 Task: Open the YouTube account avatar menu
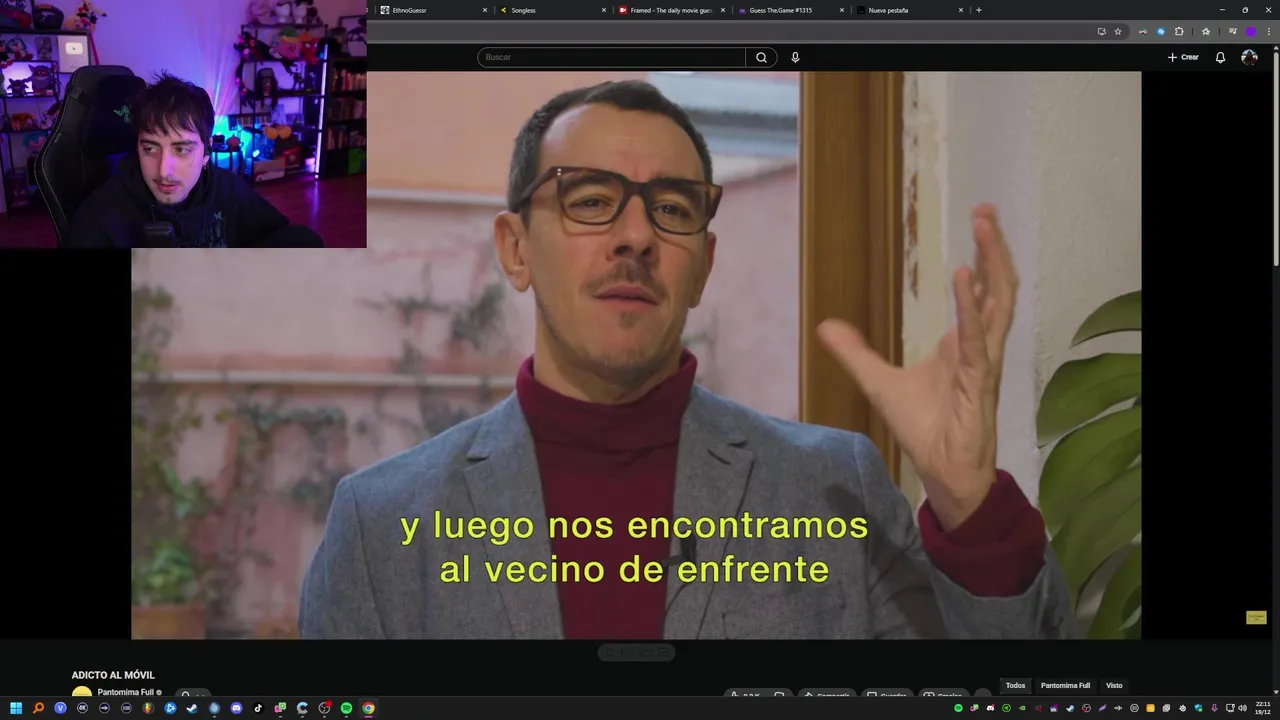click(1249, 57)
